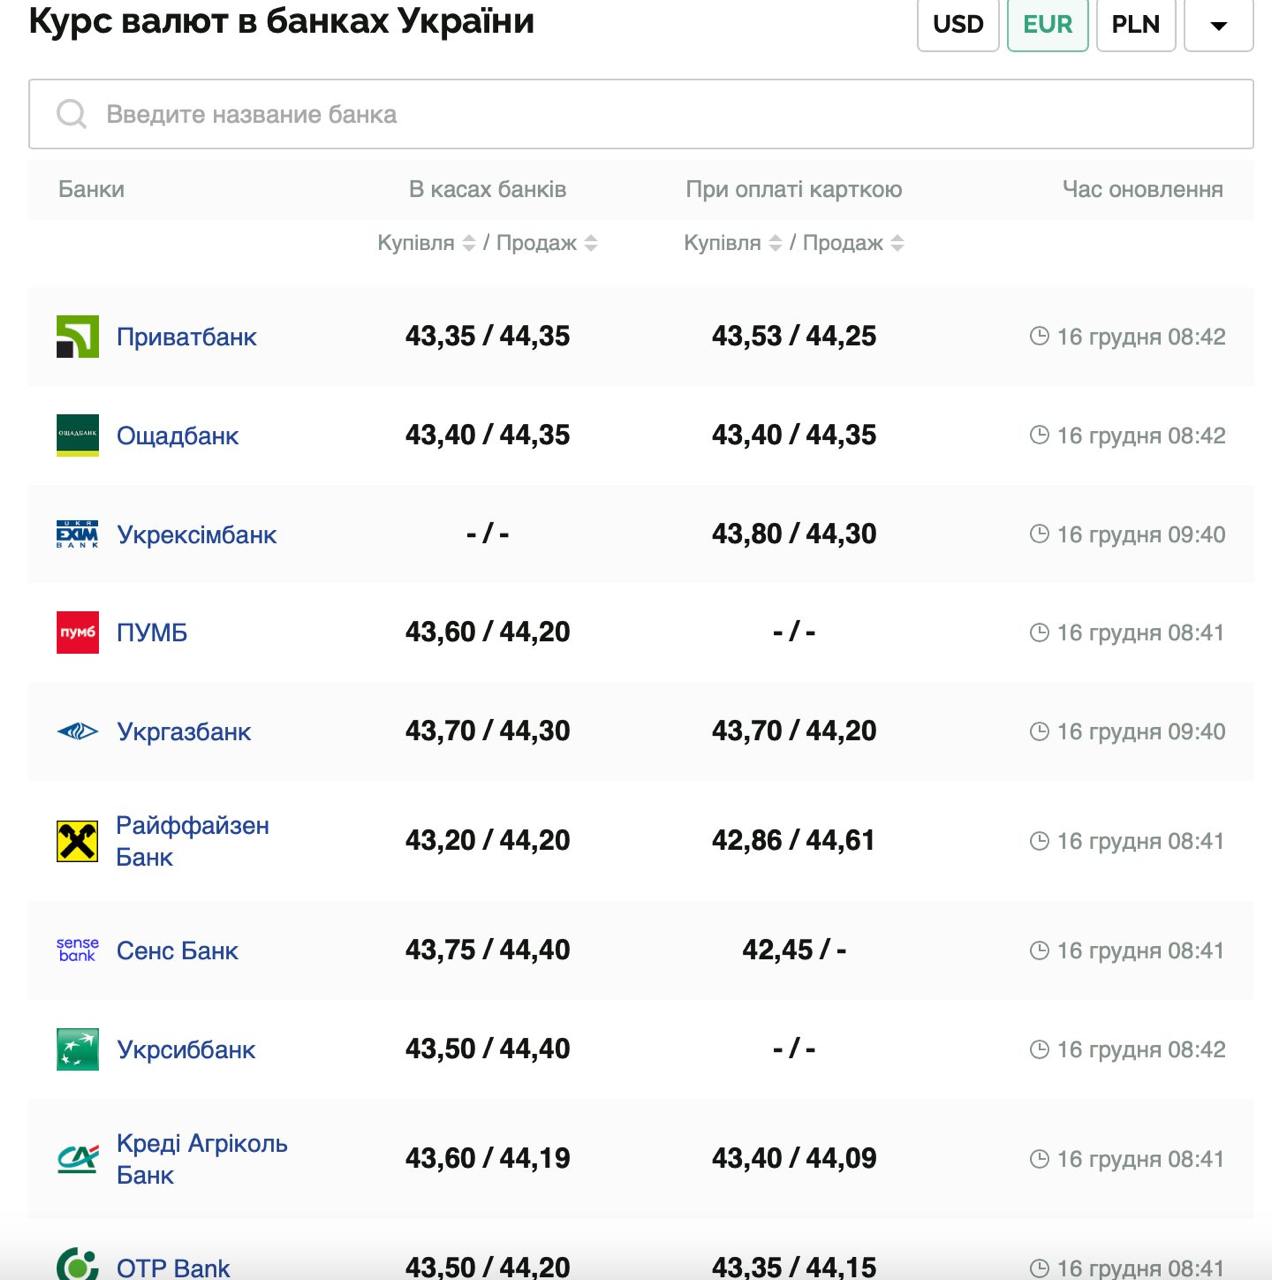Image resolution: width=1272 pixels, height=1280 pixels.
Task: Click the Sense Bank logo
Action: click(77, 950)
